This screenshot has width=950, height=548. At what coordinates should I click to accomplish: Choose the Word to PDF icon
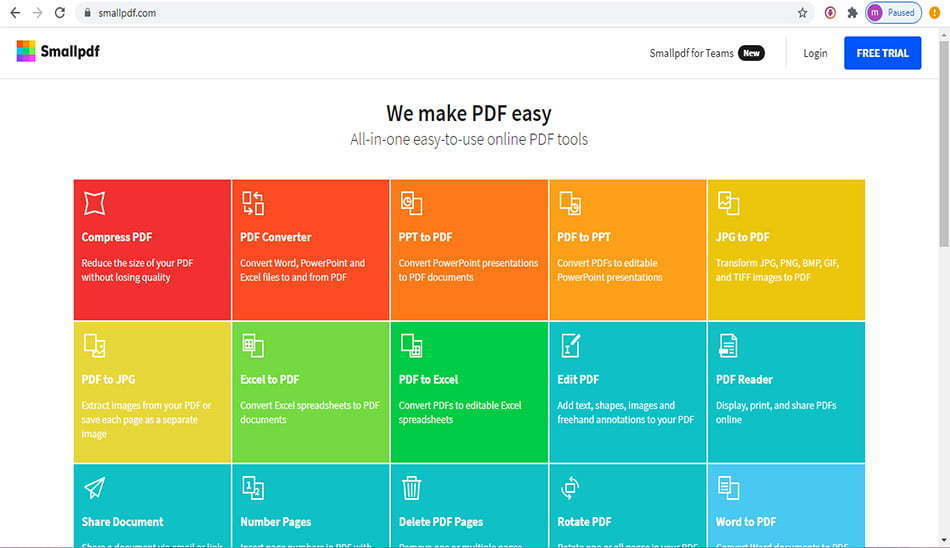728,488
